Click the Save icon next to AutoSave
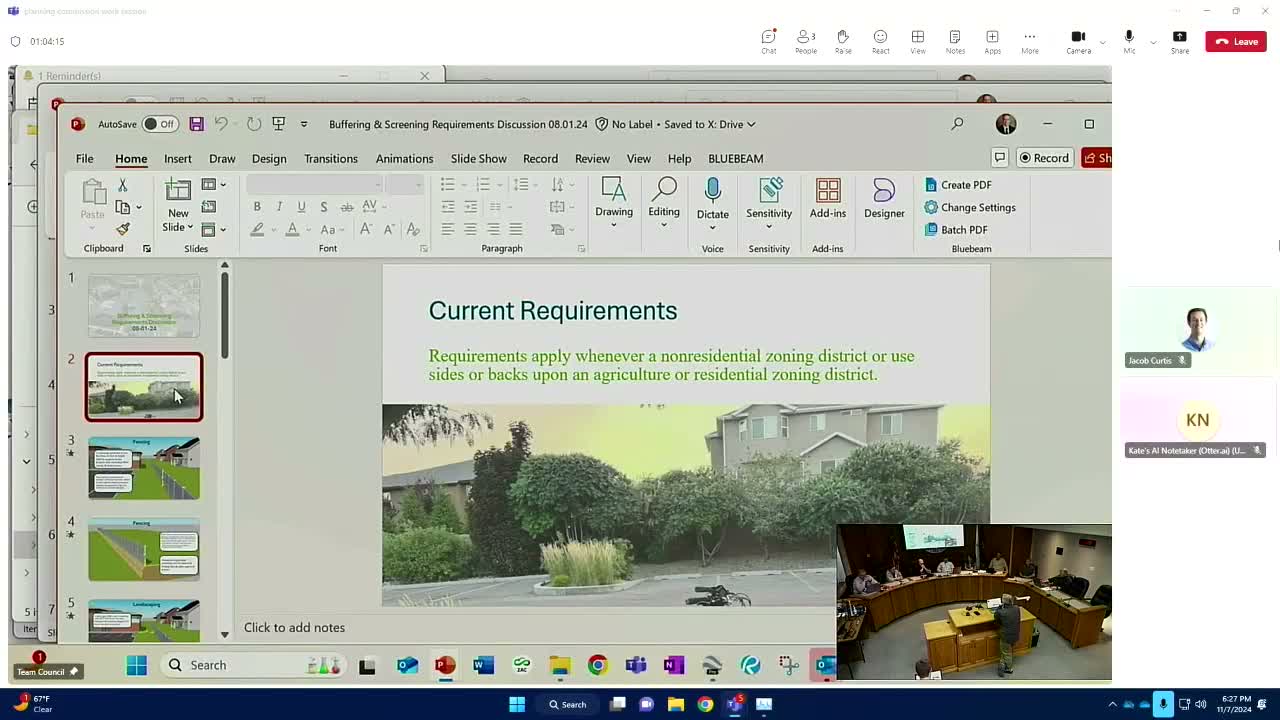The height and width of the screenshot is (720, 1280). coord(196,124)
